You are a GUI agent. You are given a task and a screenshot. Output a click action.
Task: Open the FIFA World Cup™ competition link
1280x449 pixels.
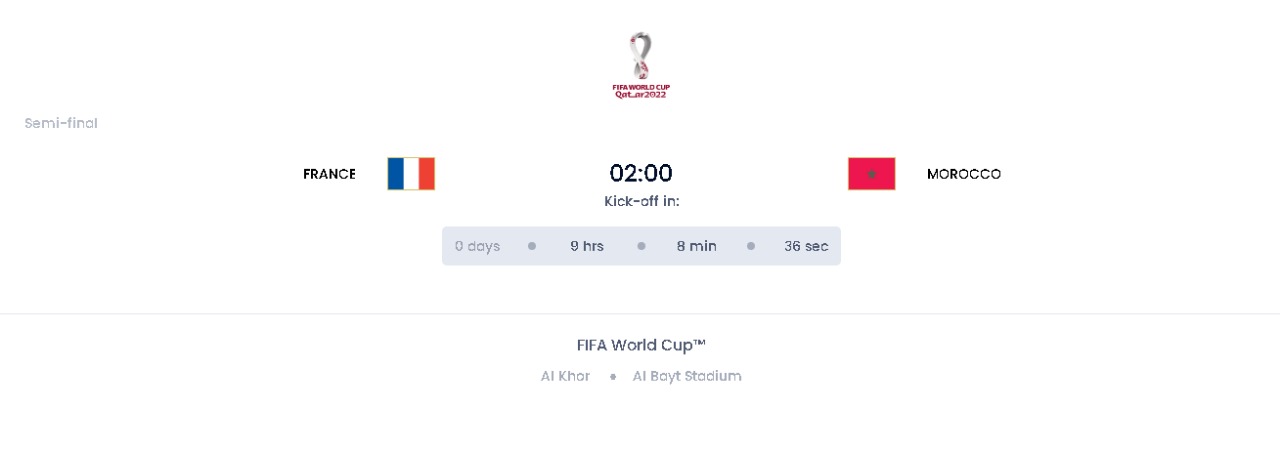[x=641, y=345]
